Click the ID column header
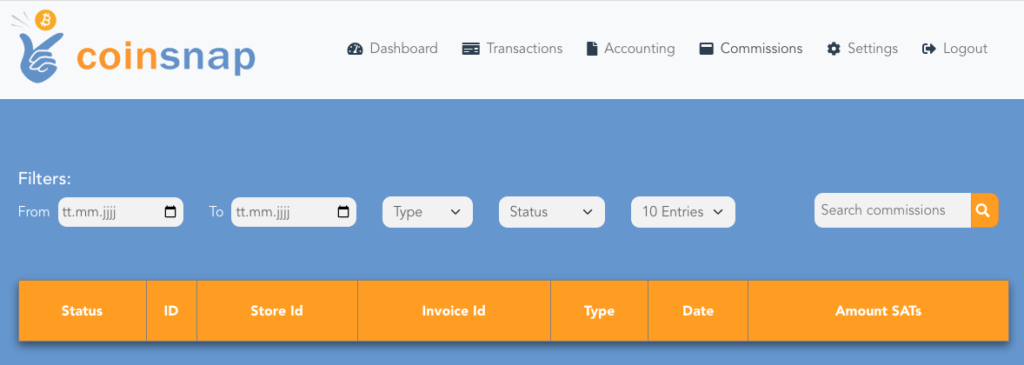 pos(171,311)
